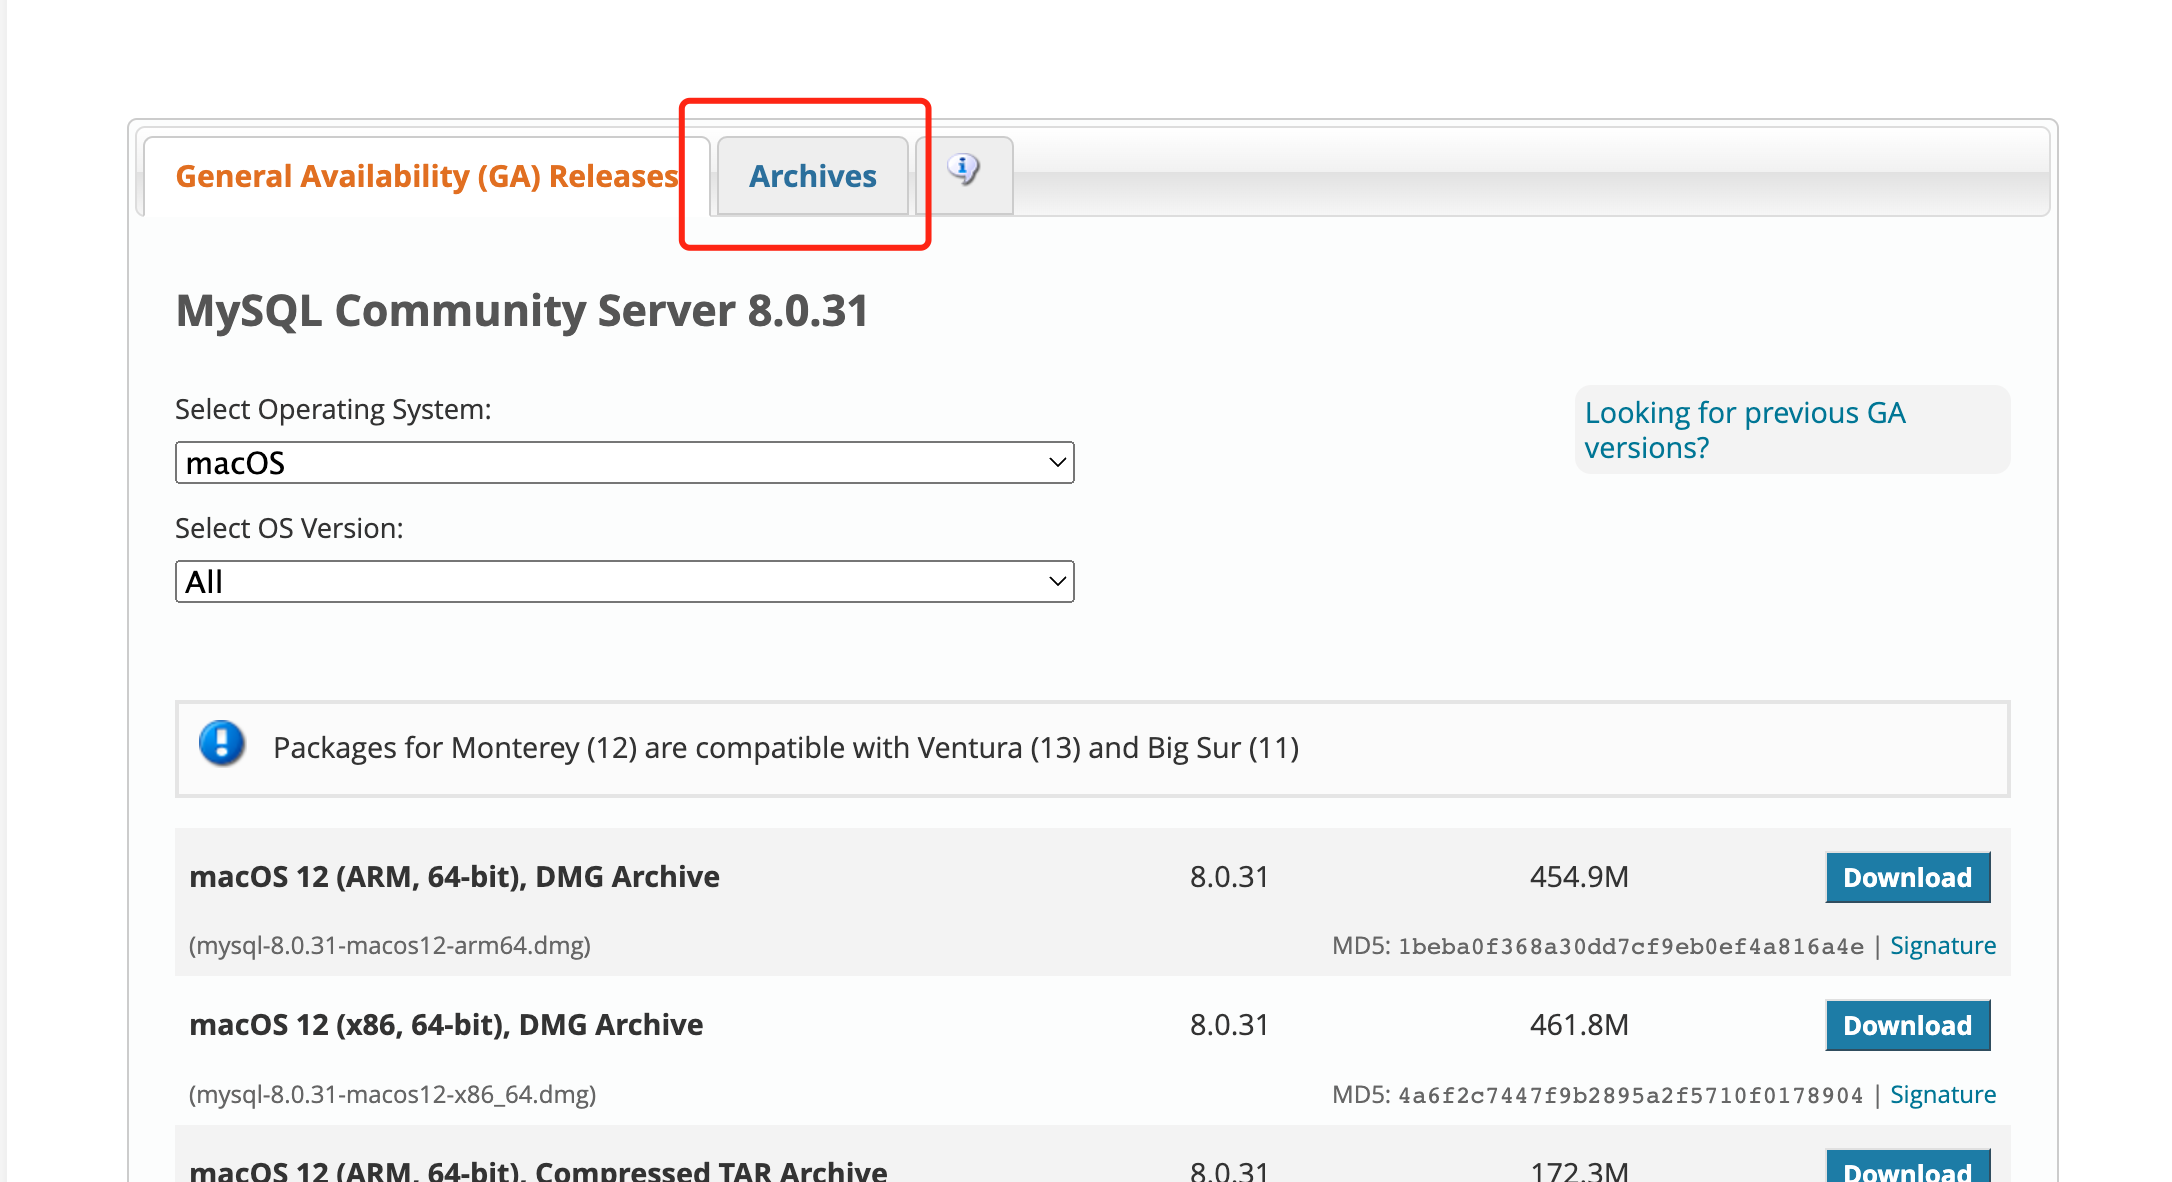Viewport: 2172px width, 1182px height.
Task: Click the MD5 hash beginning 4a6f2c74
Action: point(1631,1096)
